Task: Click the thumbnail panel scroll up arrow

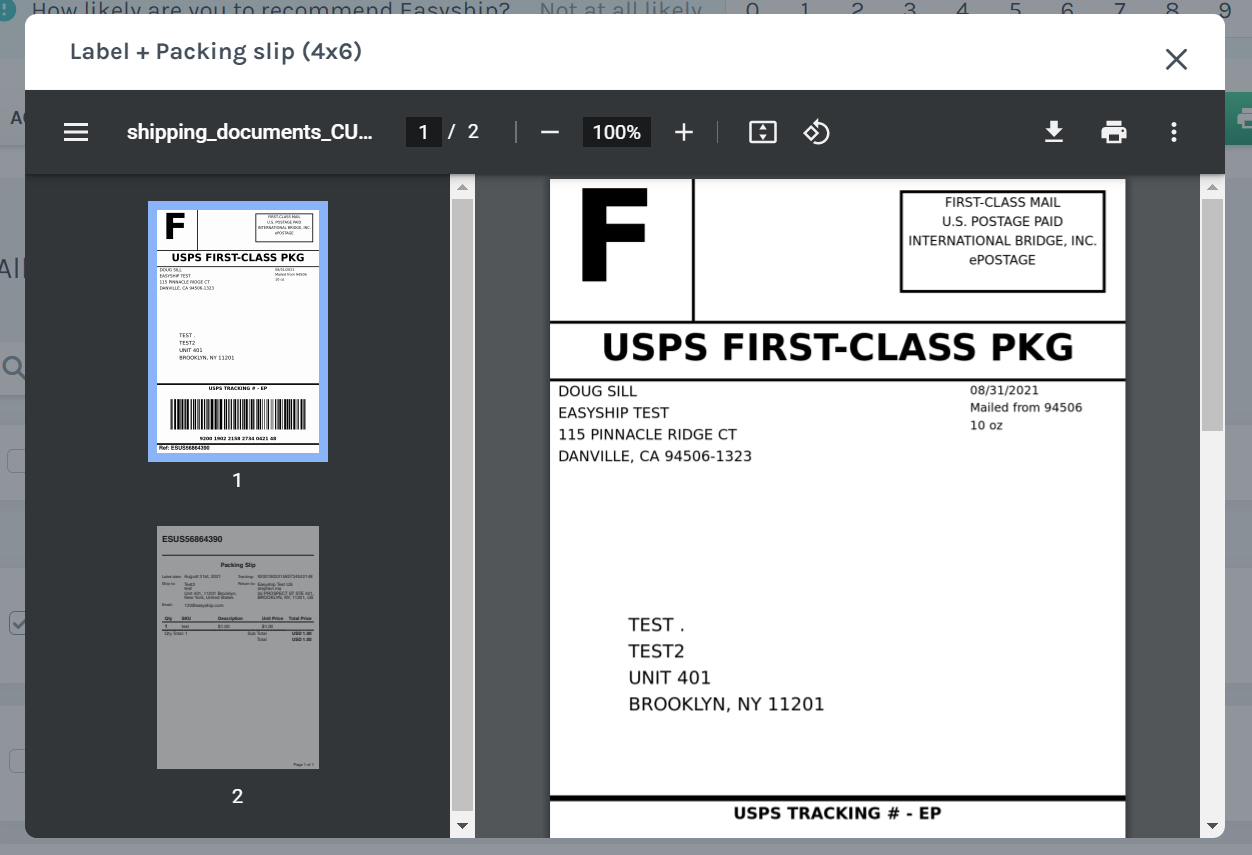Action: click(462, 187)
